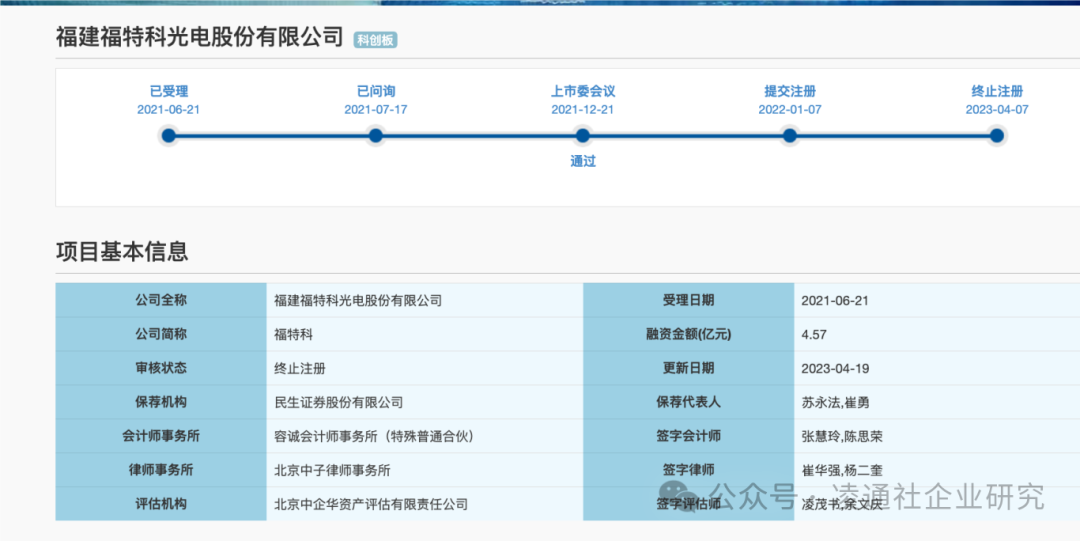The image size is (1080, 541).
Task: Click the 更新日期 header cell
Action: (x=689, y=368)
